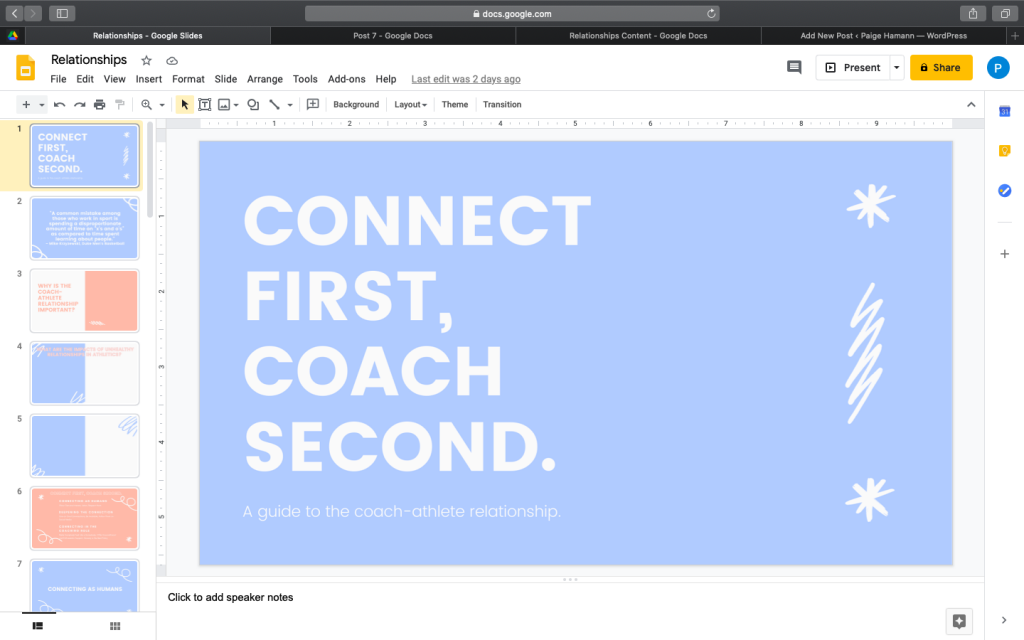Open the Help menu
The width and height of the screenshot is (1024, 640).
click(385, 79)
